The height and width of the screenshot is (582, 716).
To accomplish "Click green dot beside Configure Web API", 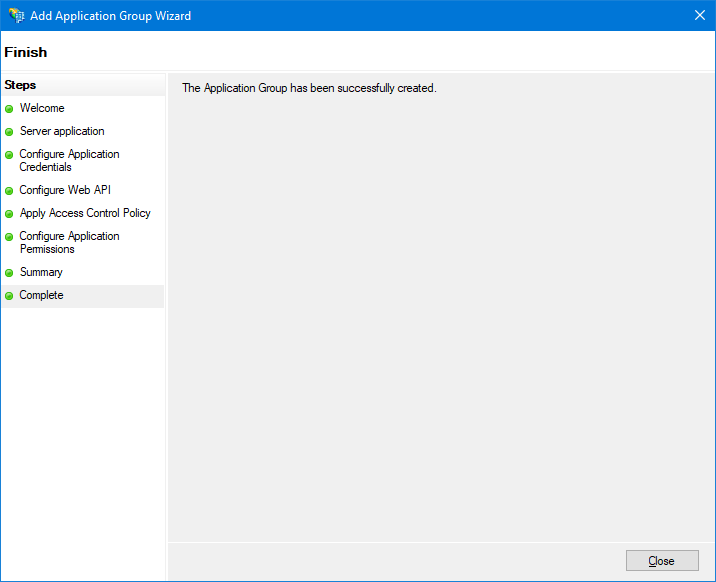I will tap(9, 191).
